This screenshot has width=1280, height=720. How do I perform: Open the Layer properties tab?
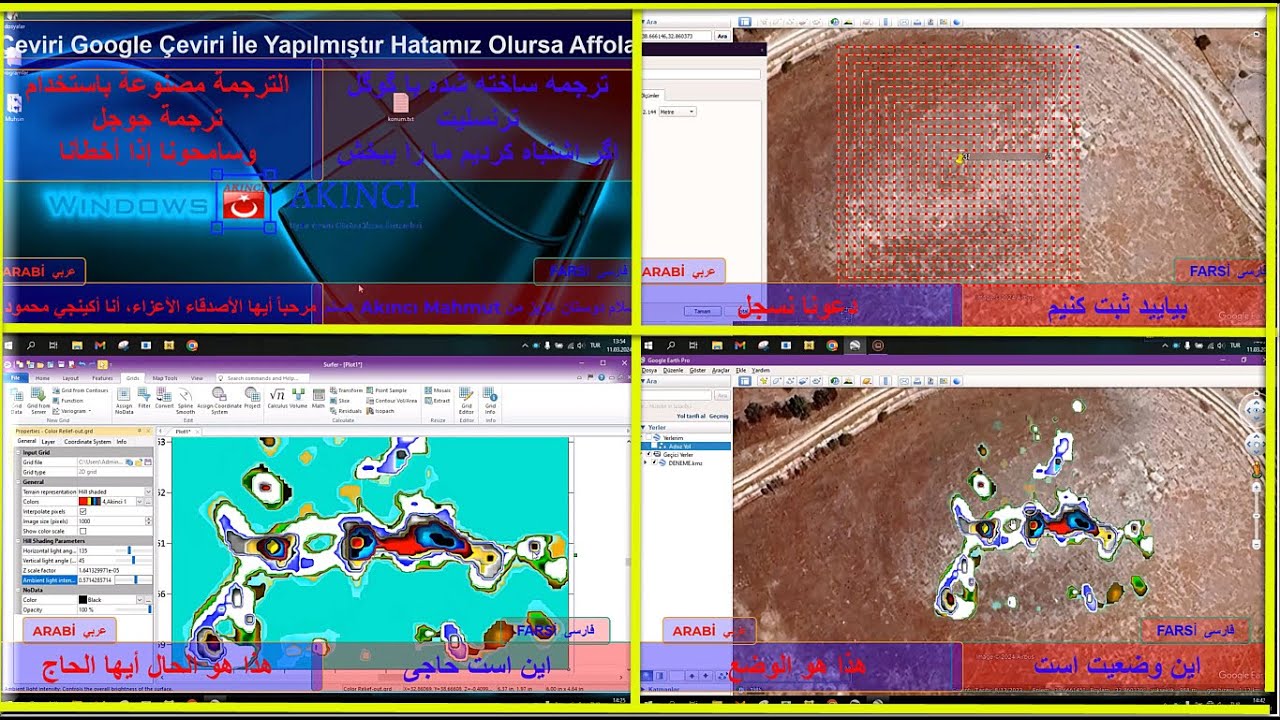(48, 441)
